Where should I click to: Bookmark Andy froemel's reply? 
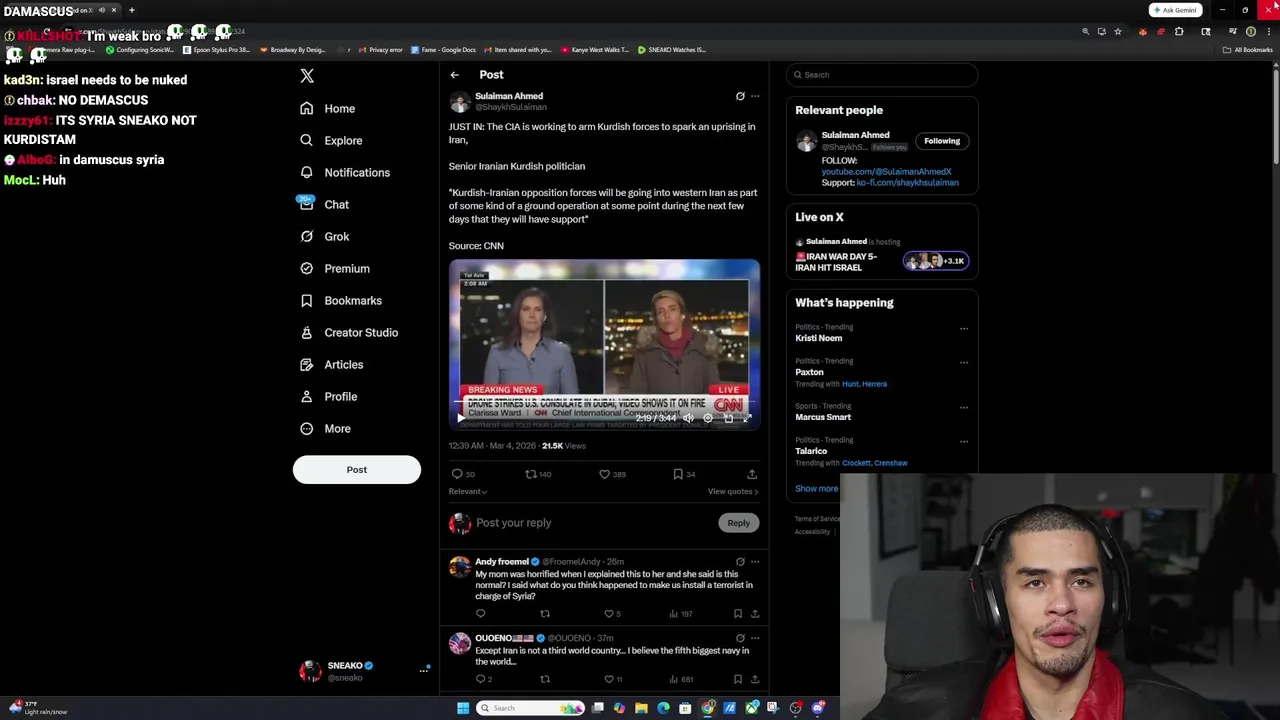pos(738,614)
